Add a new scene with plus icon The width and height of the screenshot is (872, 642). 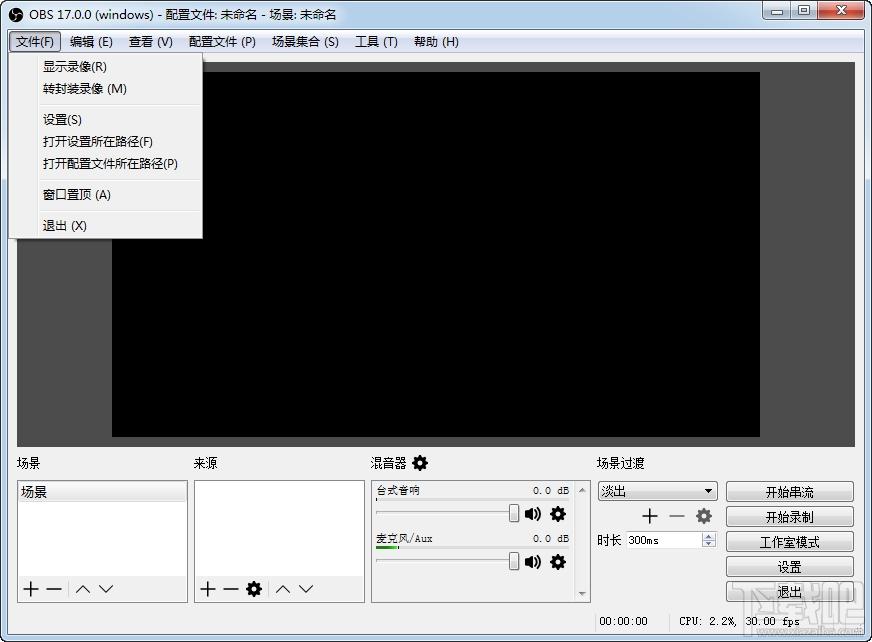point(31,589)
